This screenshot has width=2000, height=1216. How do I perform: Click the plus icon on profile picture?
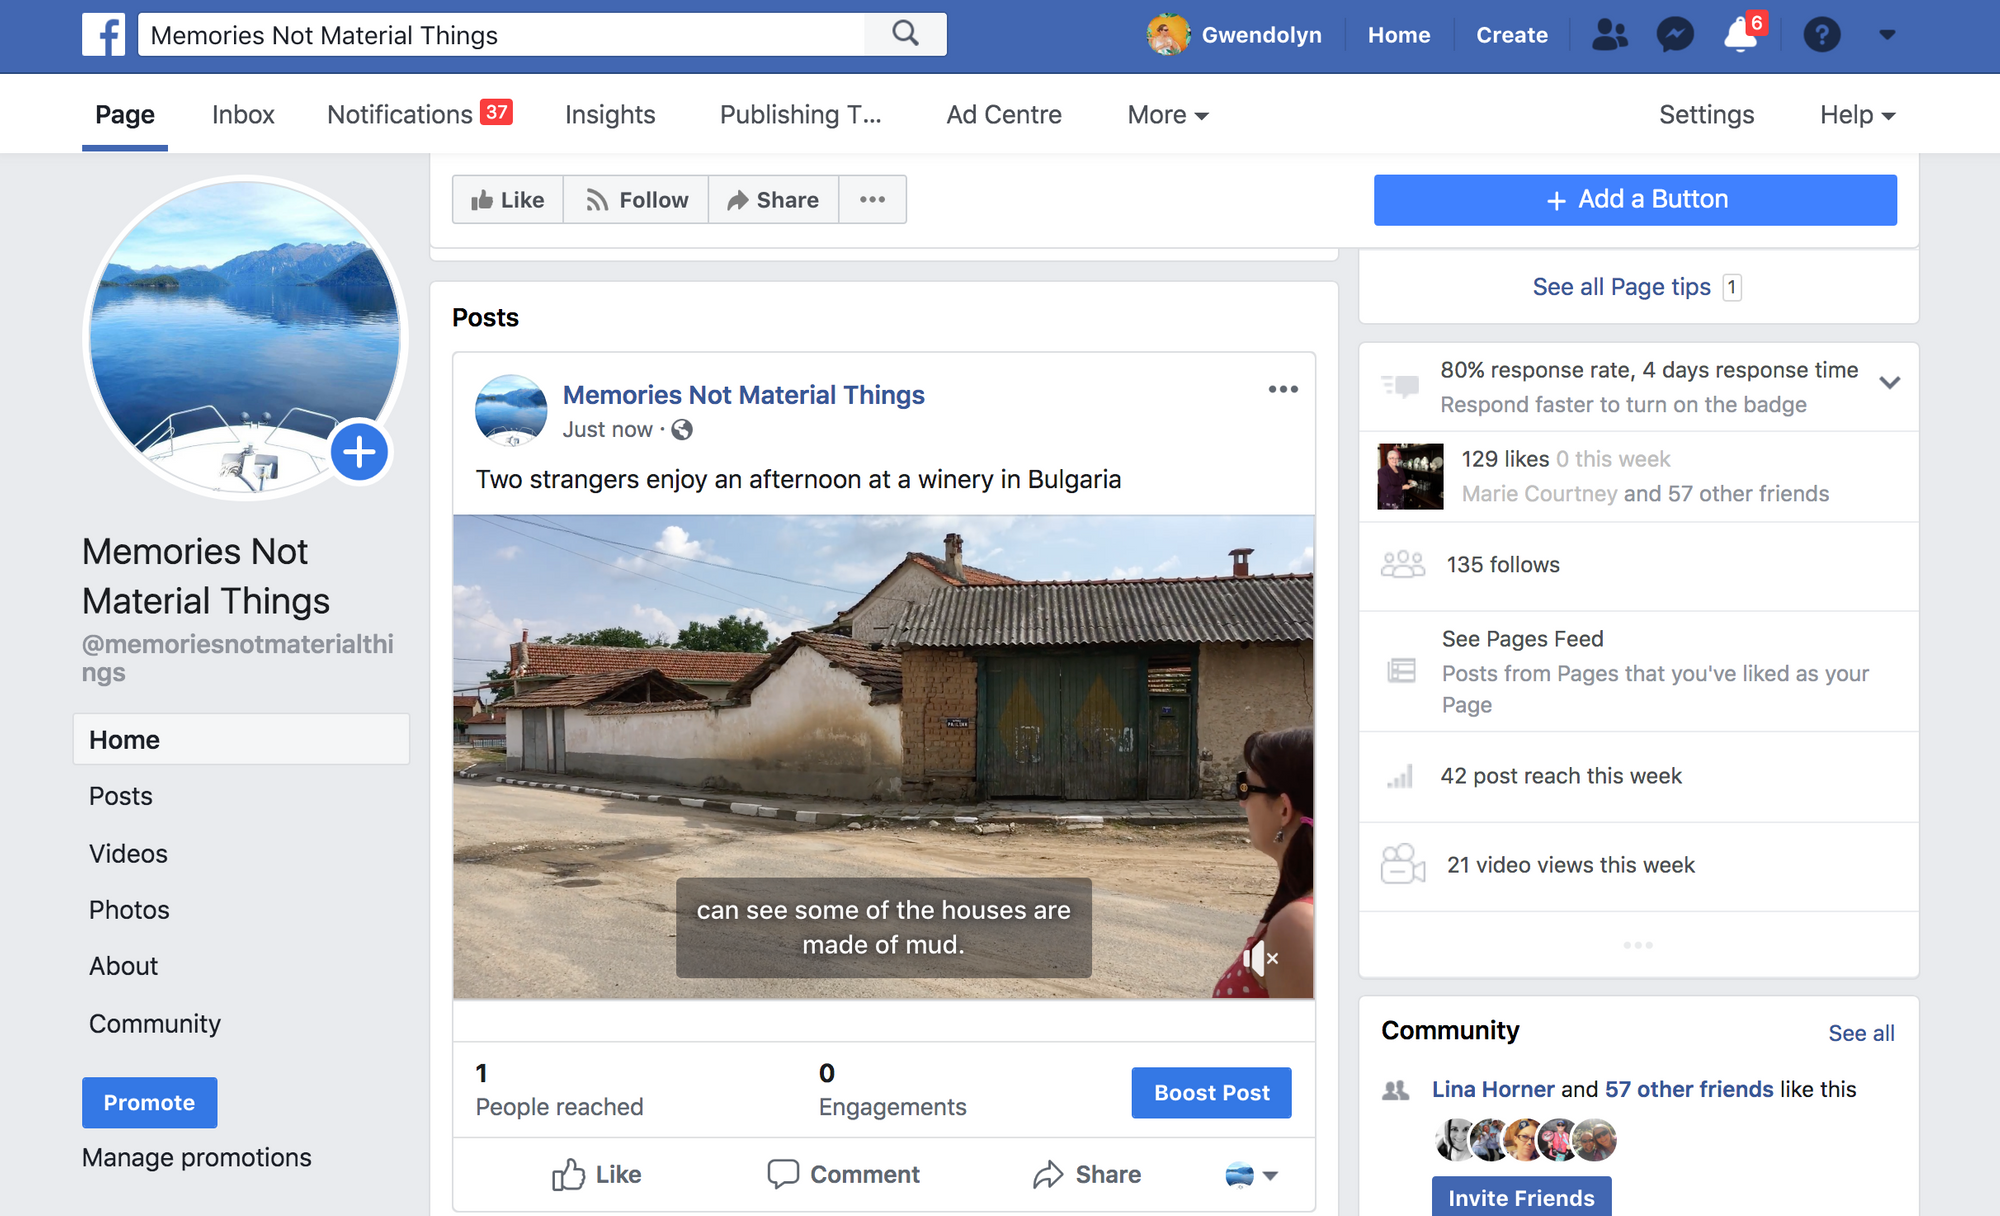359,452
